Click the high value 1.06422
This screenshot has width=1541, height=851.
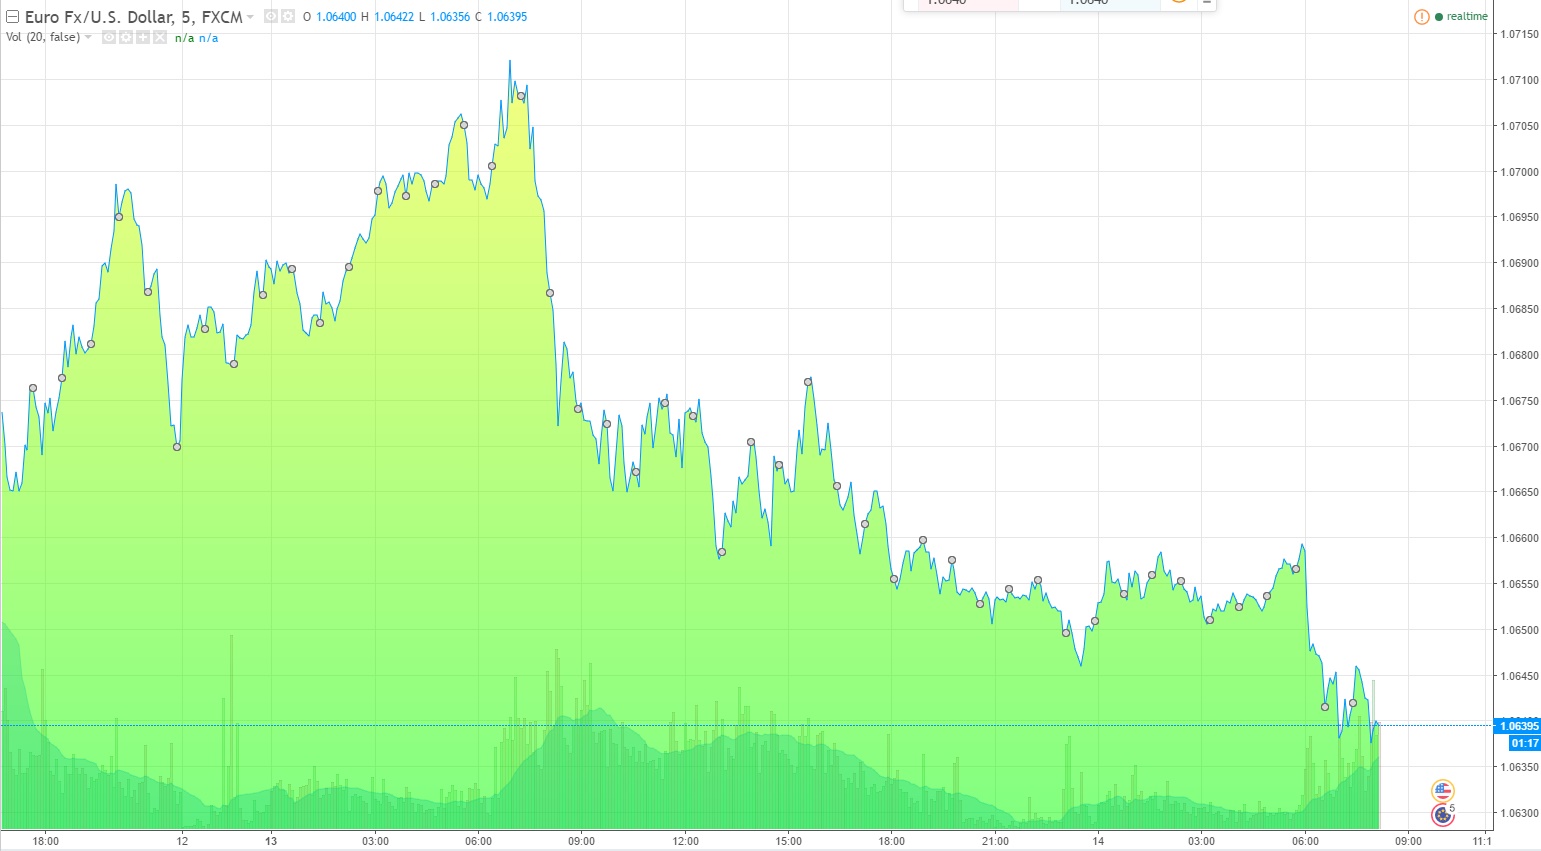tap(394, 17)
